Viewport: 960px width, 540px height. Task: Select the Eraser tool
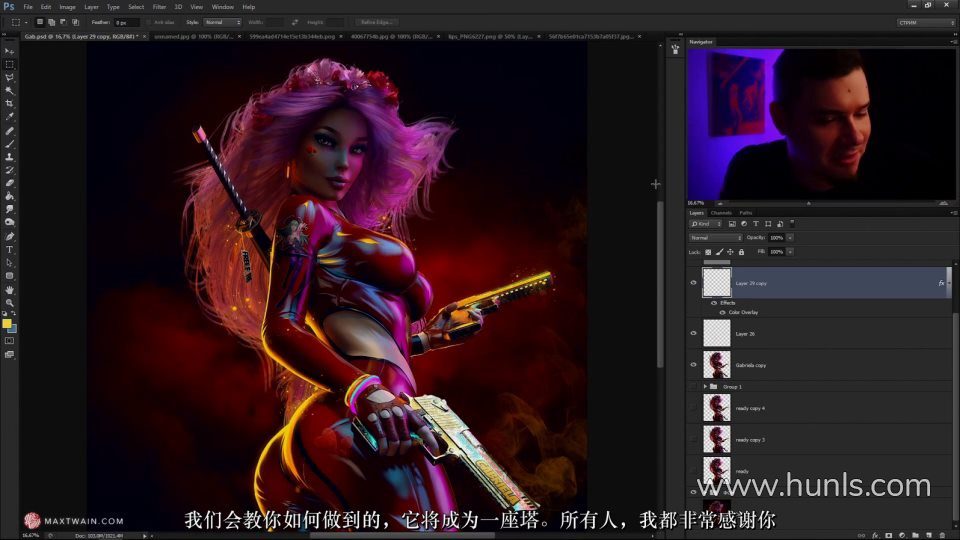(x=9, y=183)
